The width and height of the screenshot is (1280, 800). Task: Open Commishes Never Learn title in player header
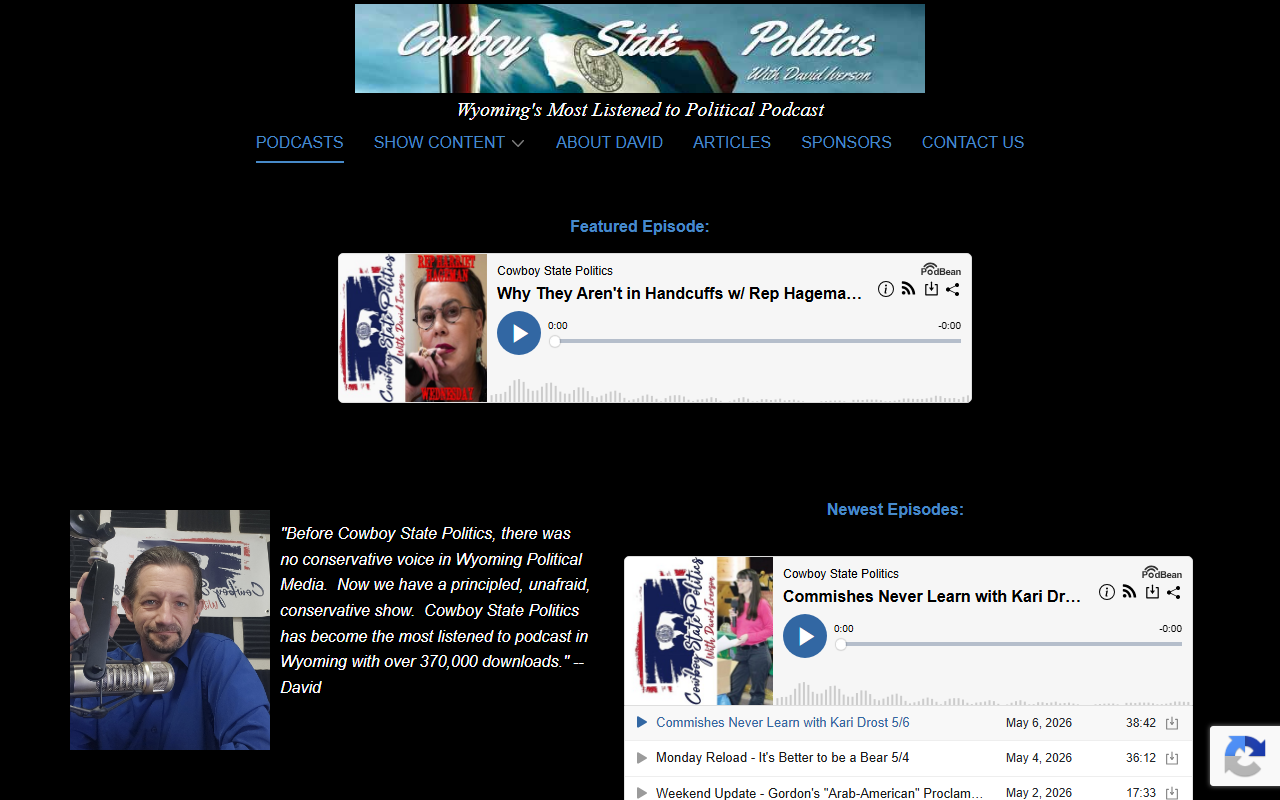932,596
